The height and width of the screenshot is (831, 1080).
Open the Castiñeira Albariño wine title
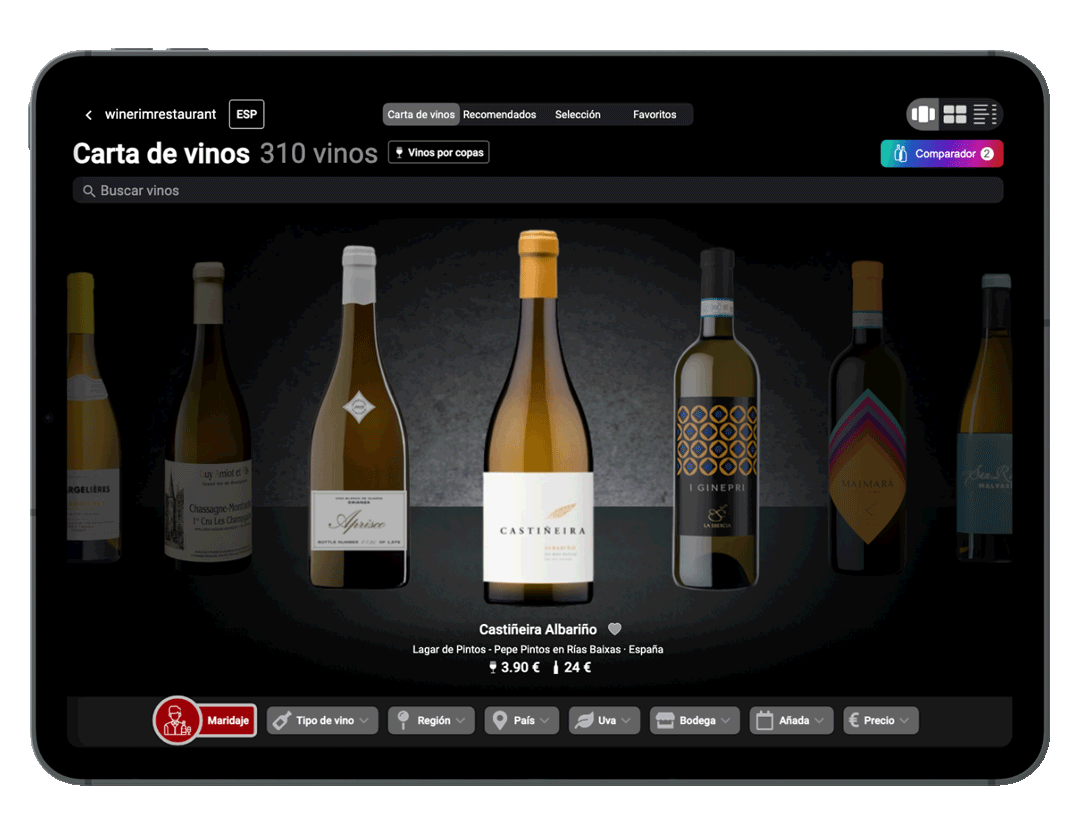[x=538, y=629]
